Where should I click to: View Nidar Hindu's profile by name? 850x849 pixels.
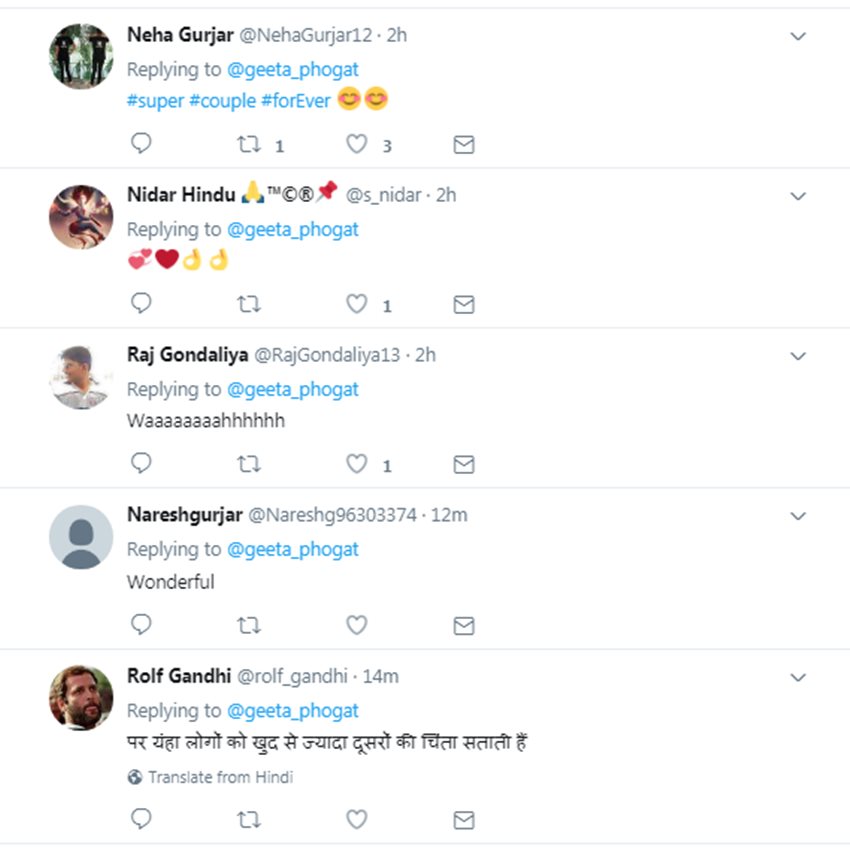[x=181, y=194]
